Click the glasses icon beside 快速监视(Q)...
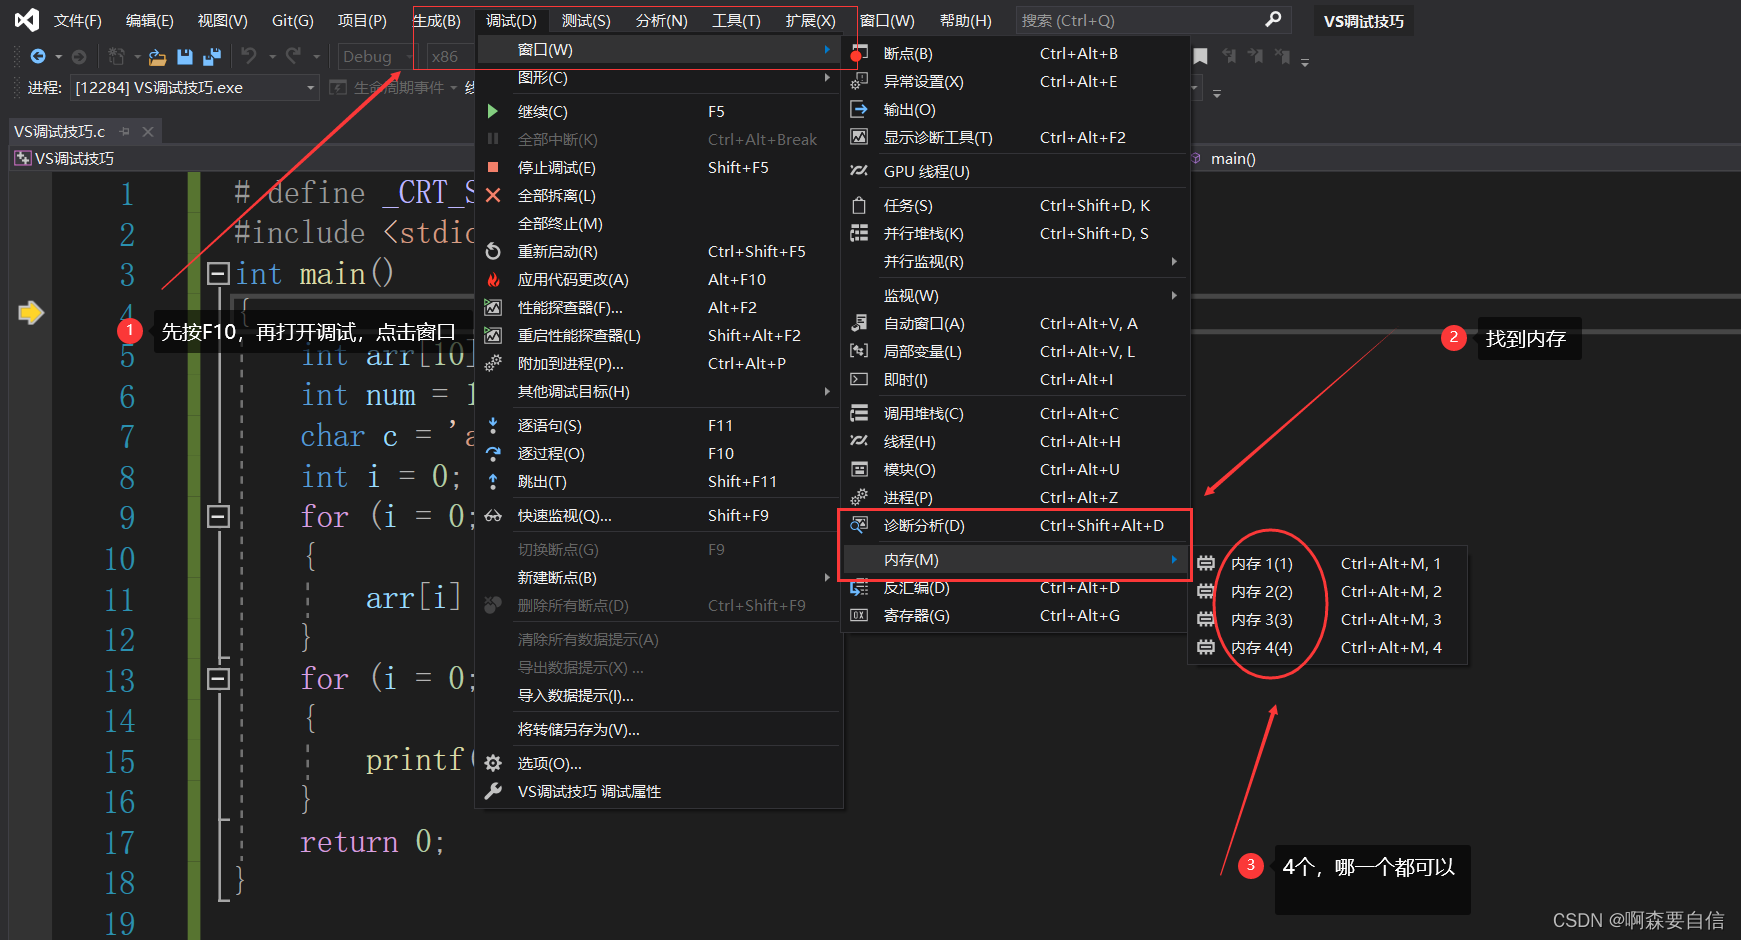The image size is (1741, 940). click(x=493, y=515)
